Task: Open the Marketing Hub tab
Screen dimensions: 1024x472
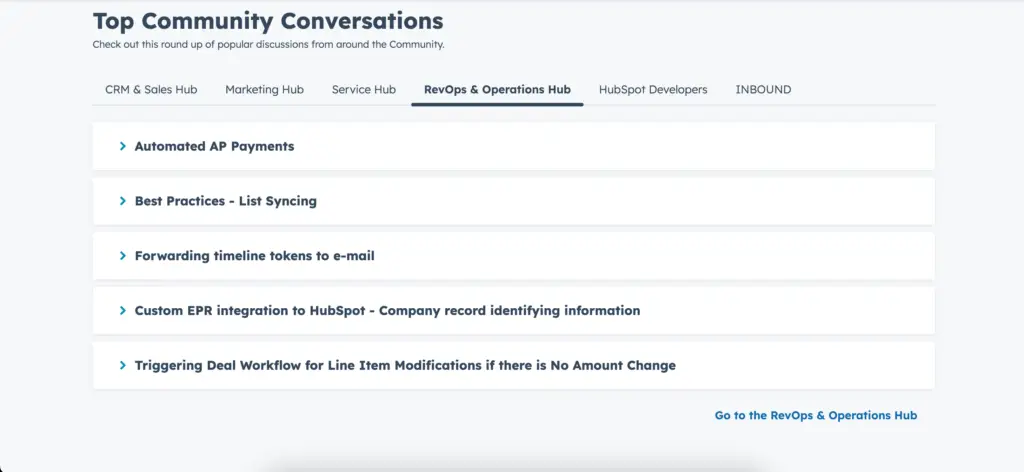Action: click(264, 89)
